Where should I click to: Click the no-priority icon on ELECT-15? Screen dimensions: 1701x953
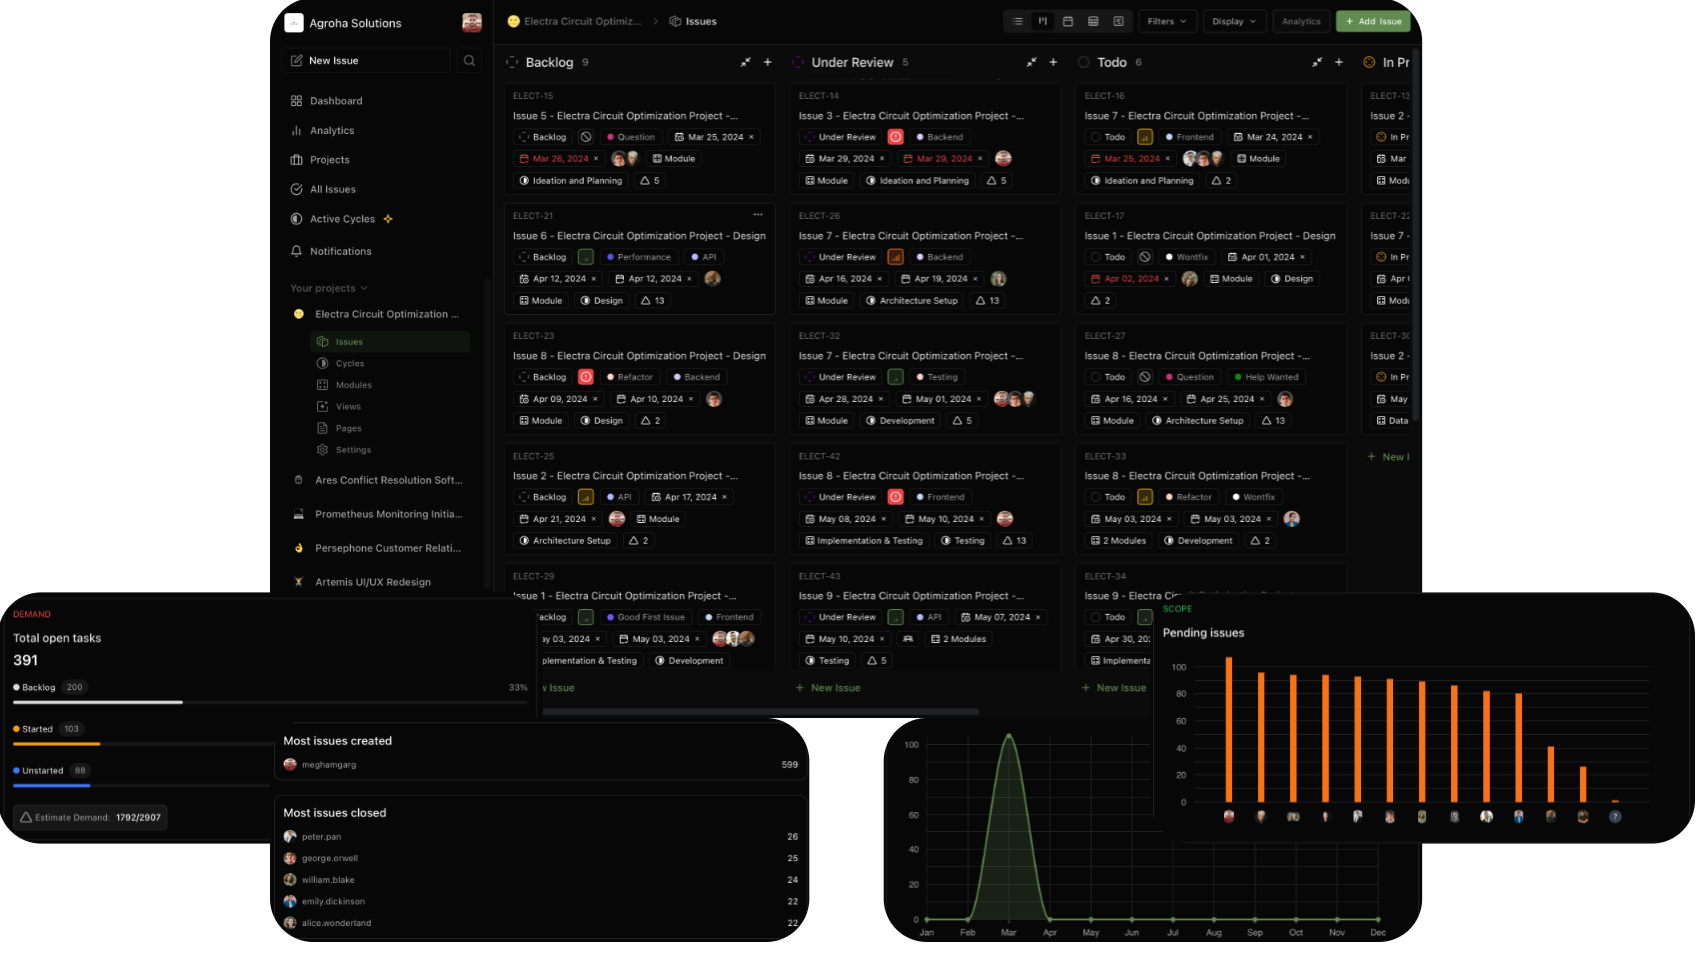[x=586, y=137]
